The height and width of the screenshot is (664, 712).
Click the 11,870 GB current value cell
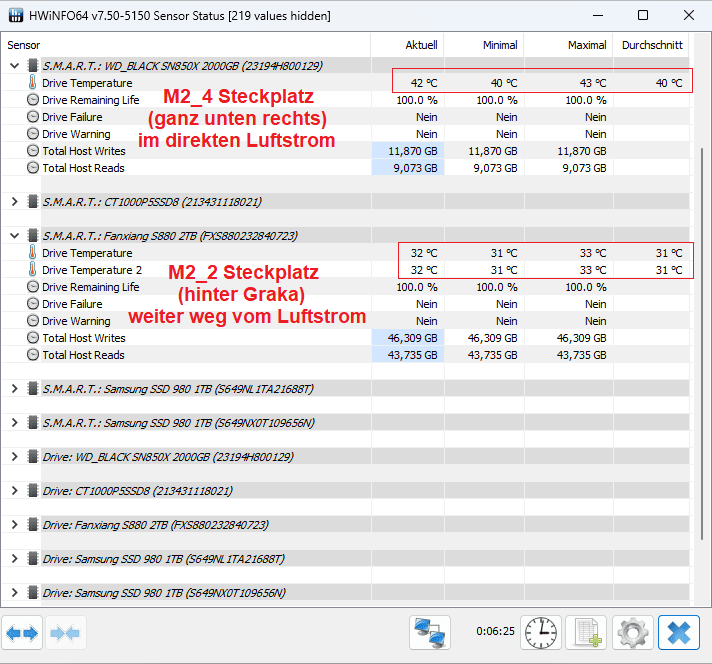click(x=408, y=151)
